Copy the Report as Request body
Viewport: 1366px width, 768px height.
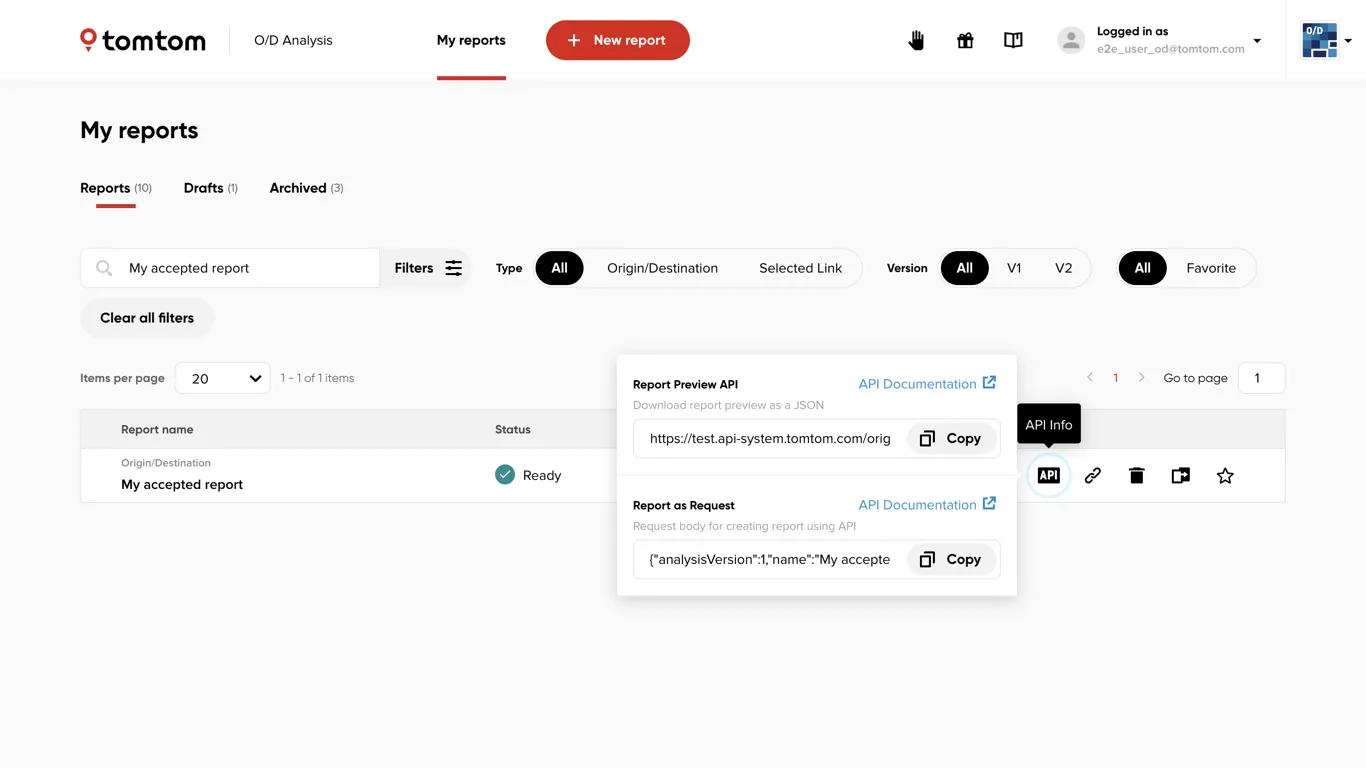[950, 559]
